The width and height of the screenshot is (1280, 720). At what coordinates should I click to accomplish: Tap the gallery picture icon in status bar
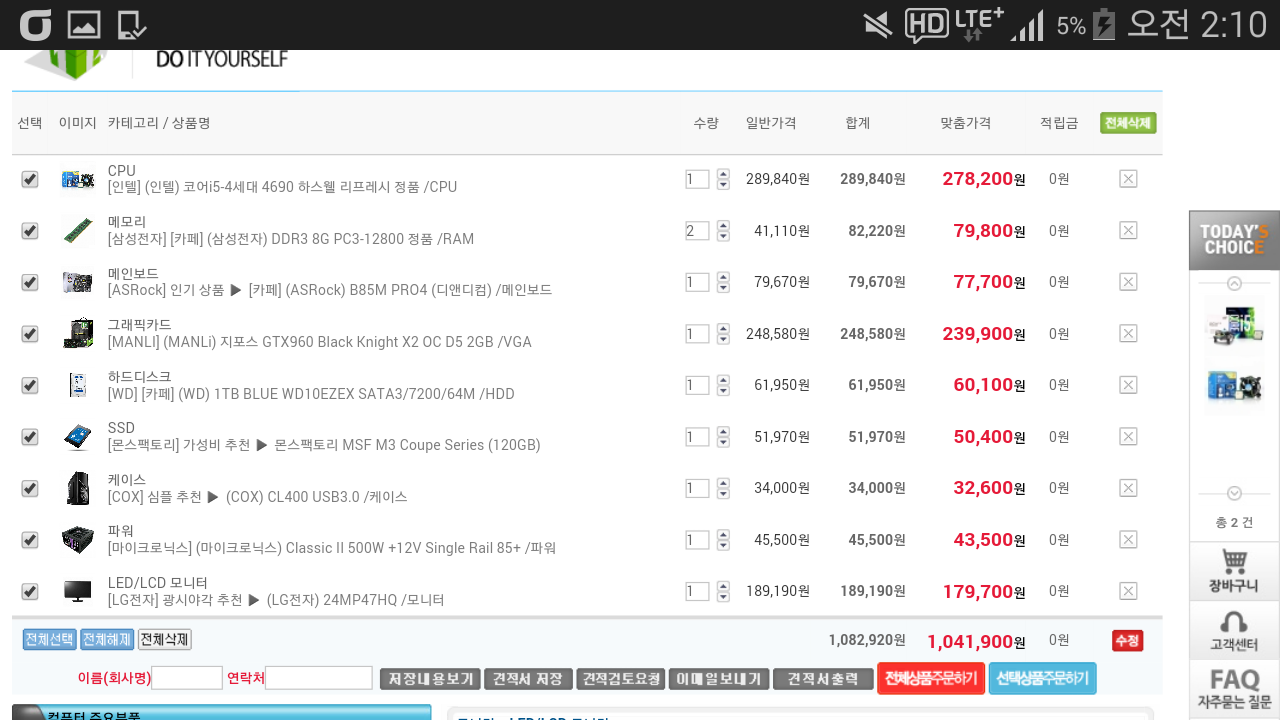84,25
